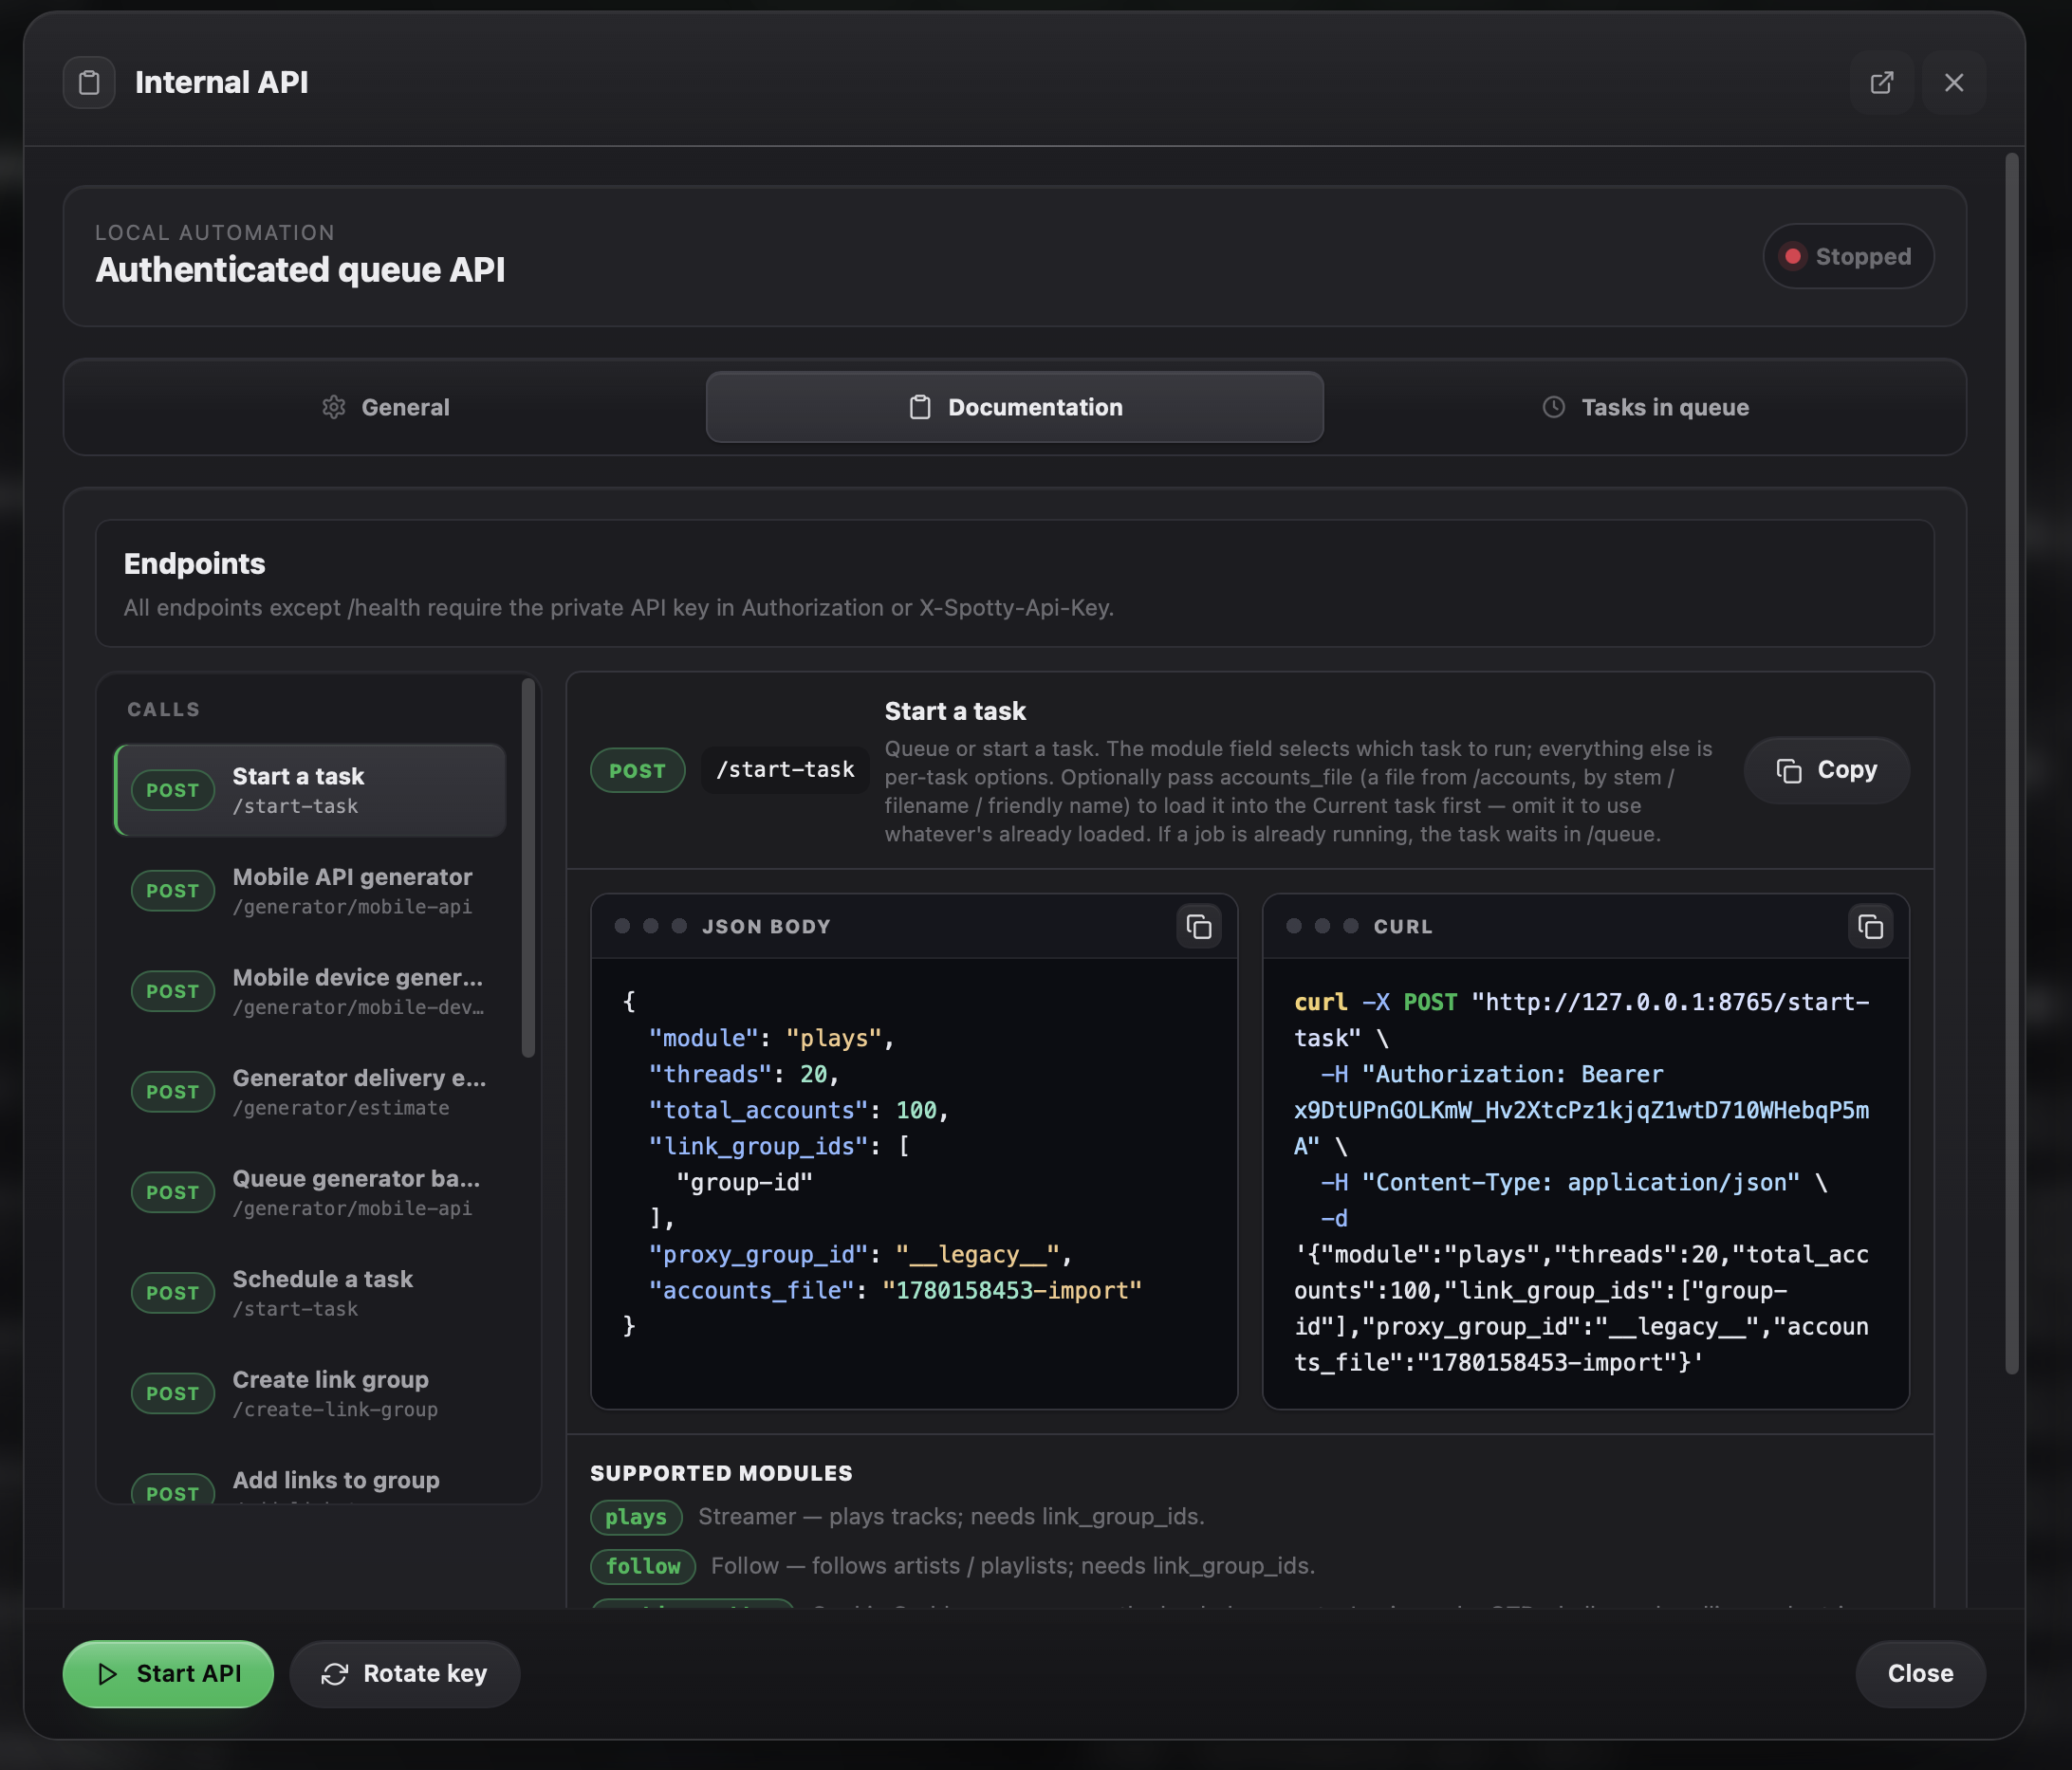Screen dimensions: 2072x1770
Task: Select the Schedule a task call
Action: [310, 1292]
